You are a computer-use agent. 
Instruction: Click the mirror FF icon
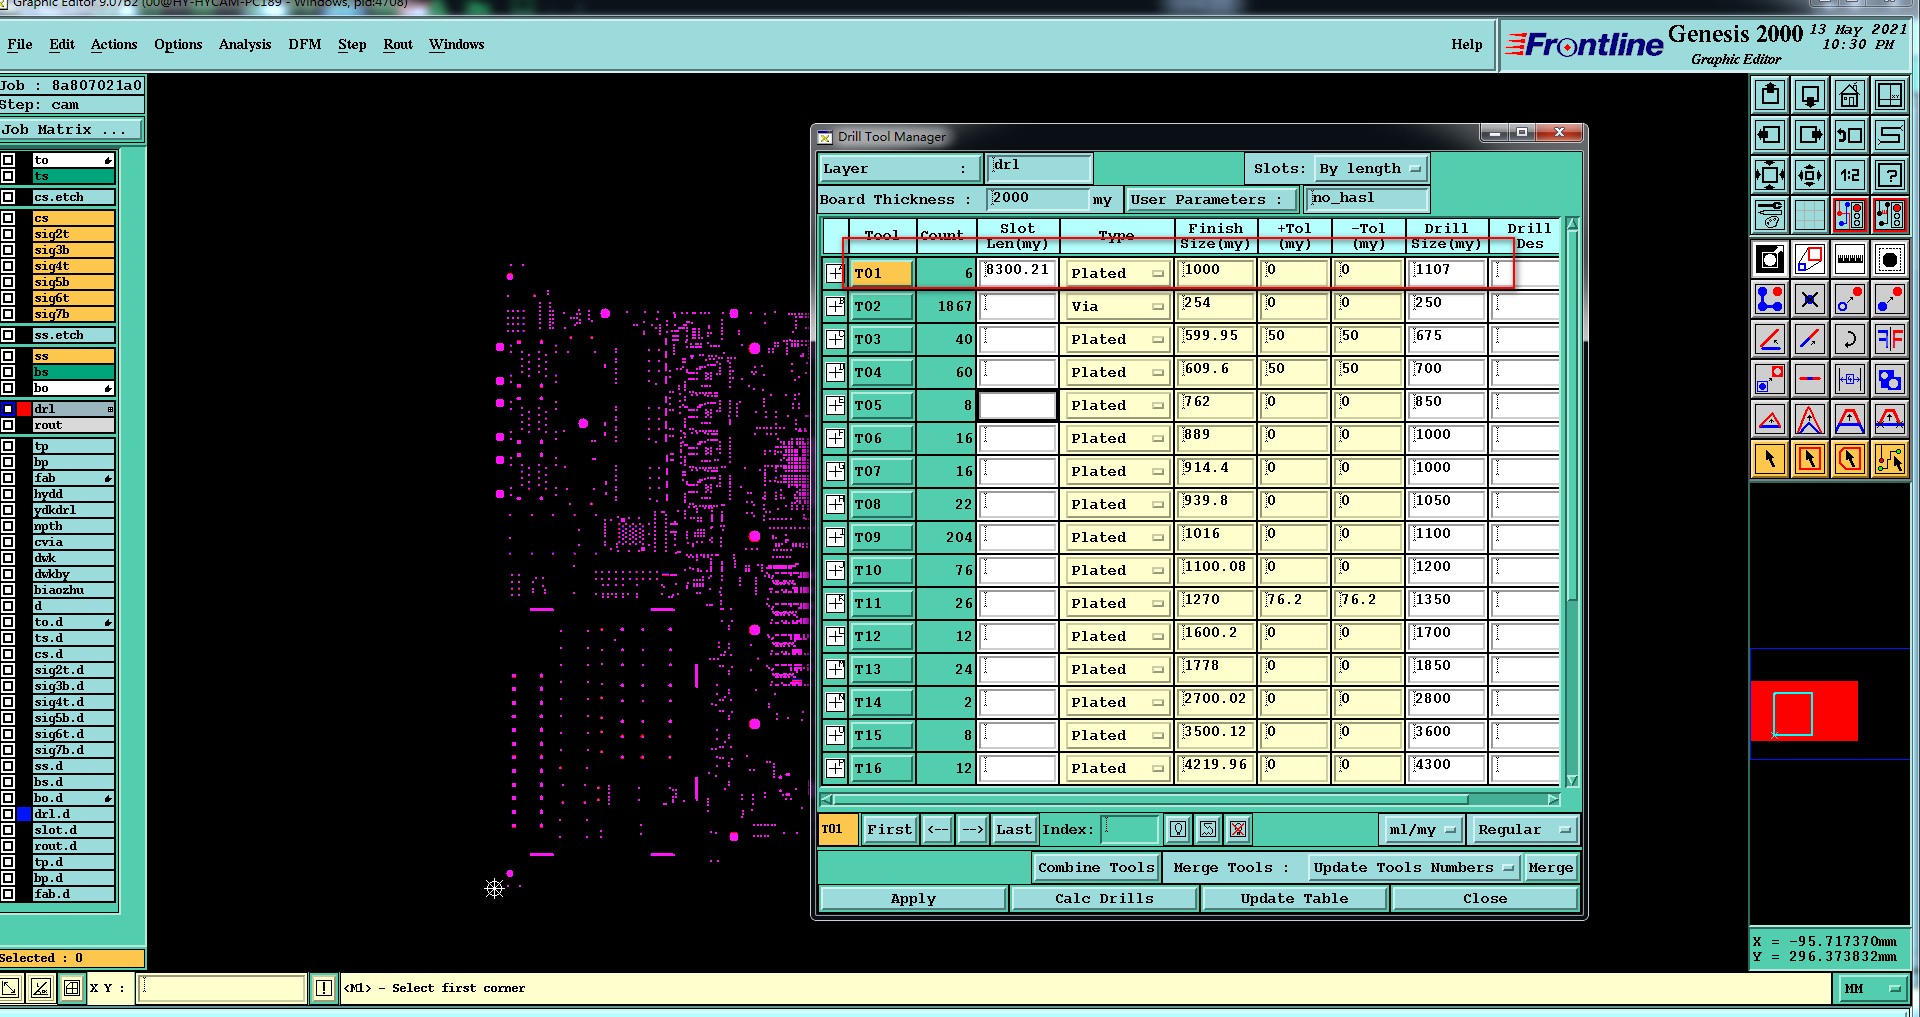point(1890,340)
